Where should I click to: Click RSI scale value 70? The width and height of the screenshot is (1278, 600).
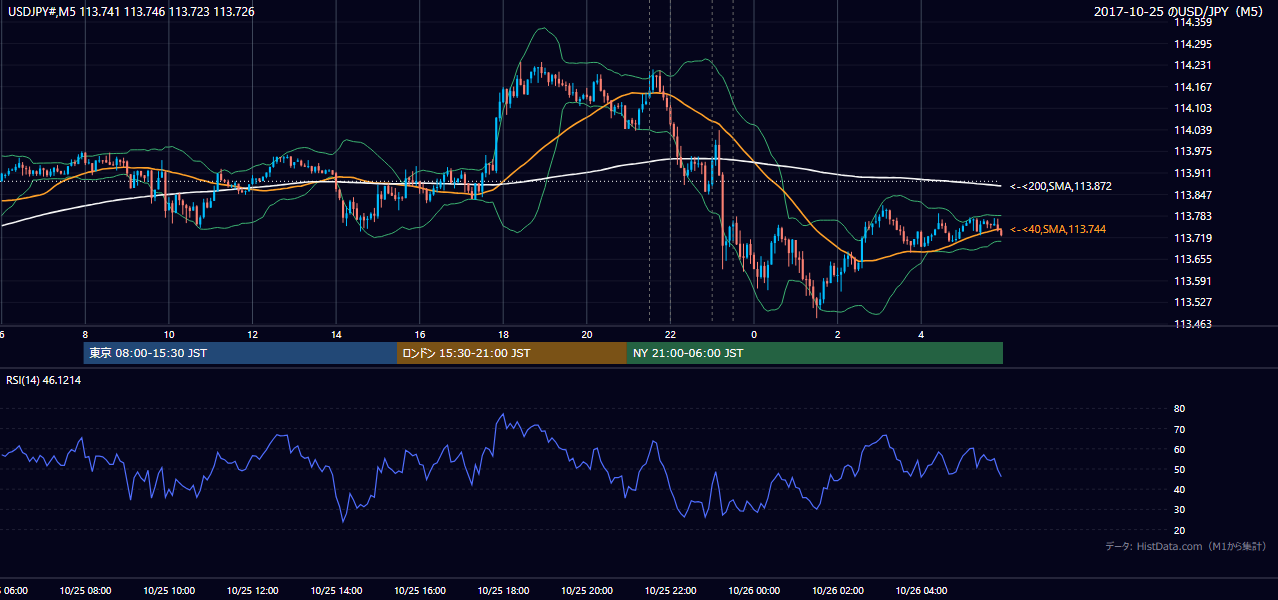click(x=1180, y=429)
